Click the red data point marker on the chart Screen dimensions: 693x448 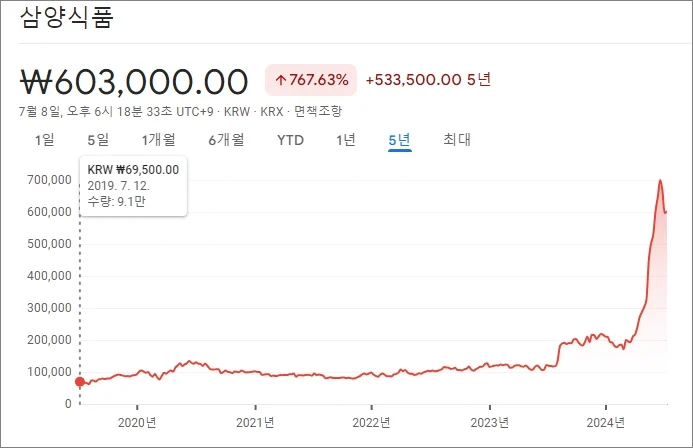click(80, 382)
